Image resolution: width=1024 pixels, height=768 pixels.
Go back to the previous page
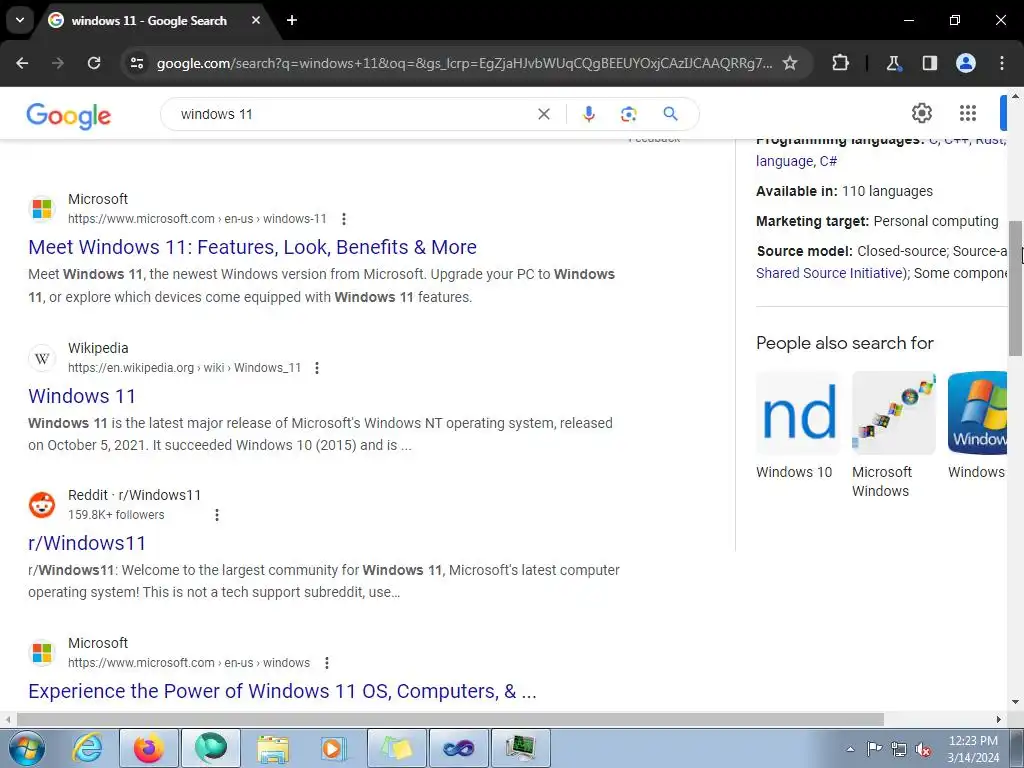[x=22, y=63]
